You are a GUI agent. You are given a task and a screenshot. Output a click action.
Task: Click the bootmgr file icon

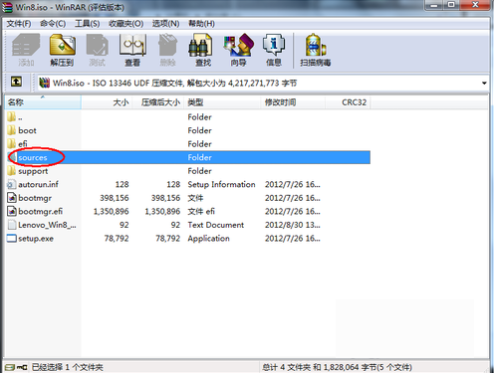click(12, 198)
